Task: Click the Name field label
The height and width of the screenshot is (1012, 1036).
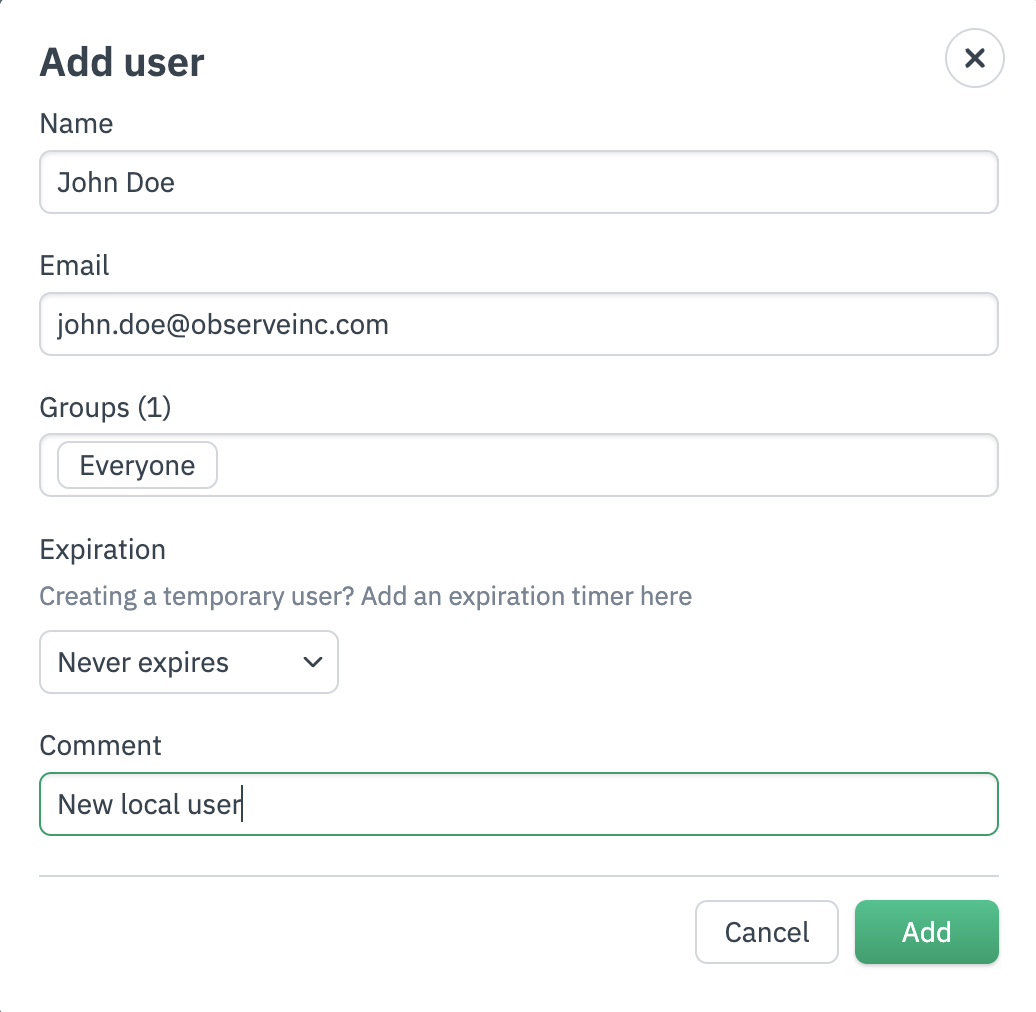Action: [76, 124]
